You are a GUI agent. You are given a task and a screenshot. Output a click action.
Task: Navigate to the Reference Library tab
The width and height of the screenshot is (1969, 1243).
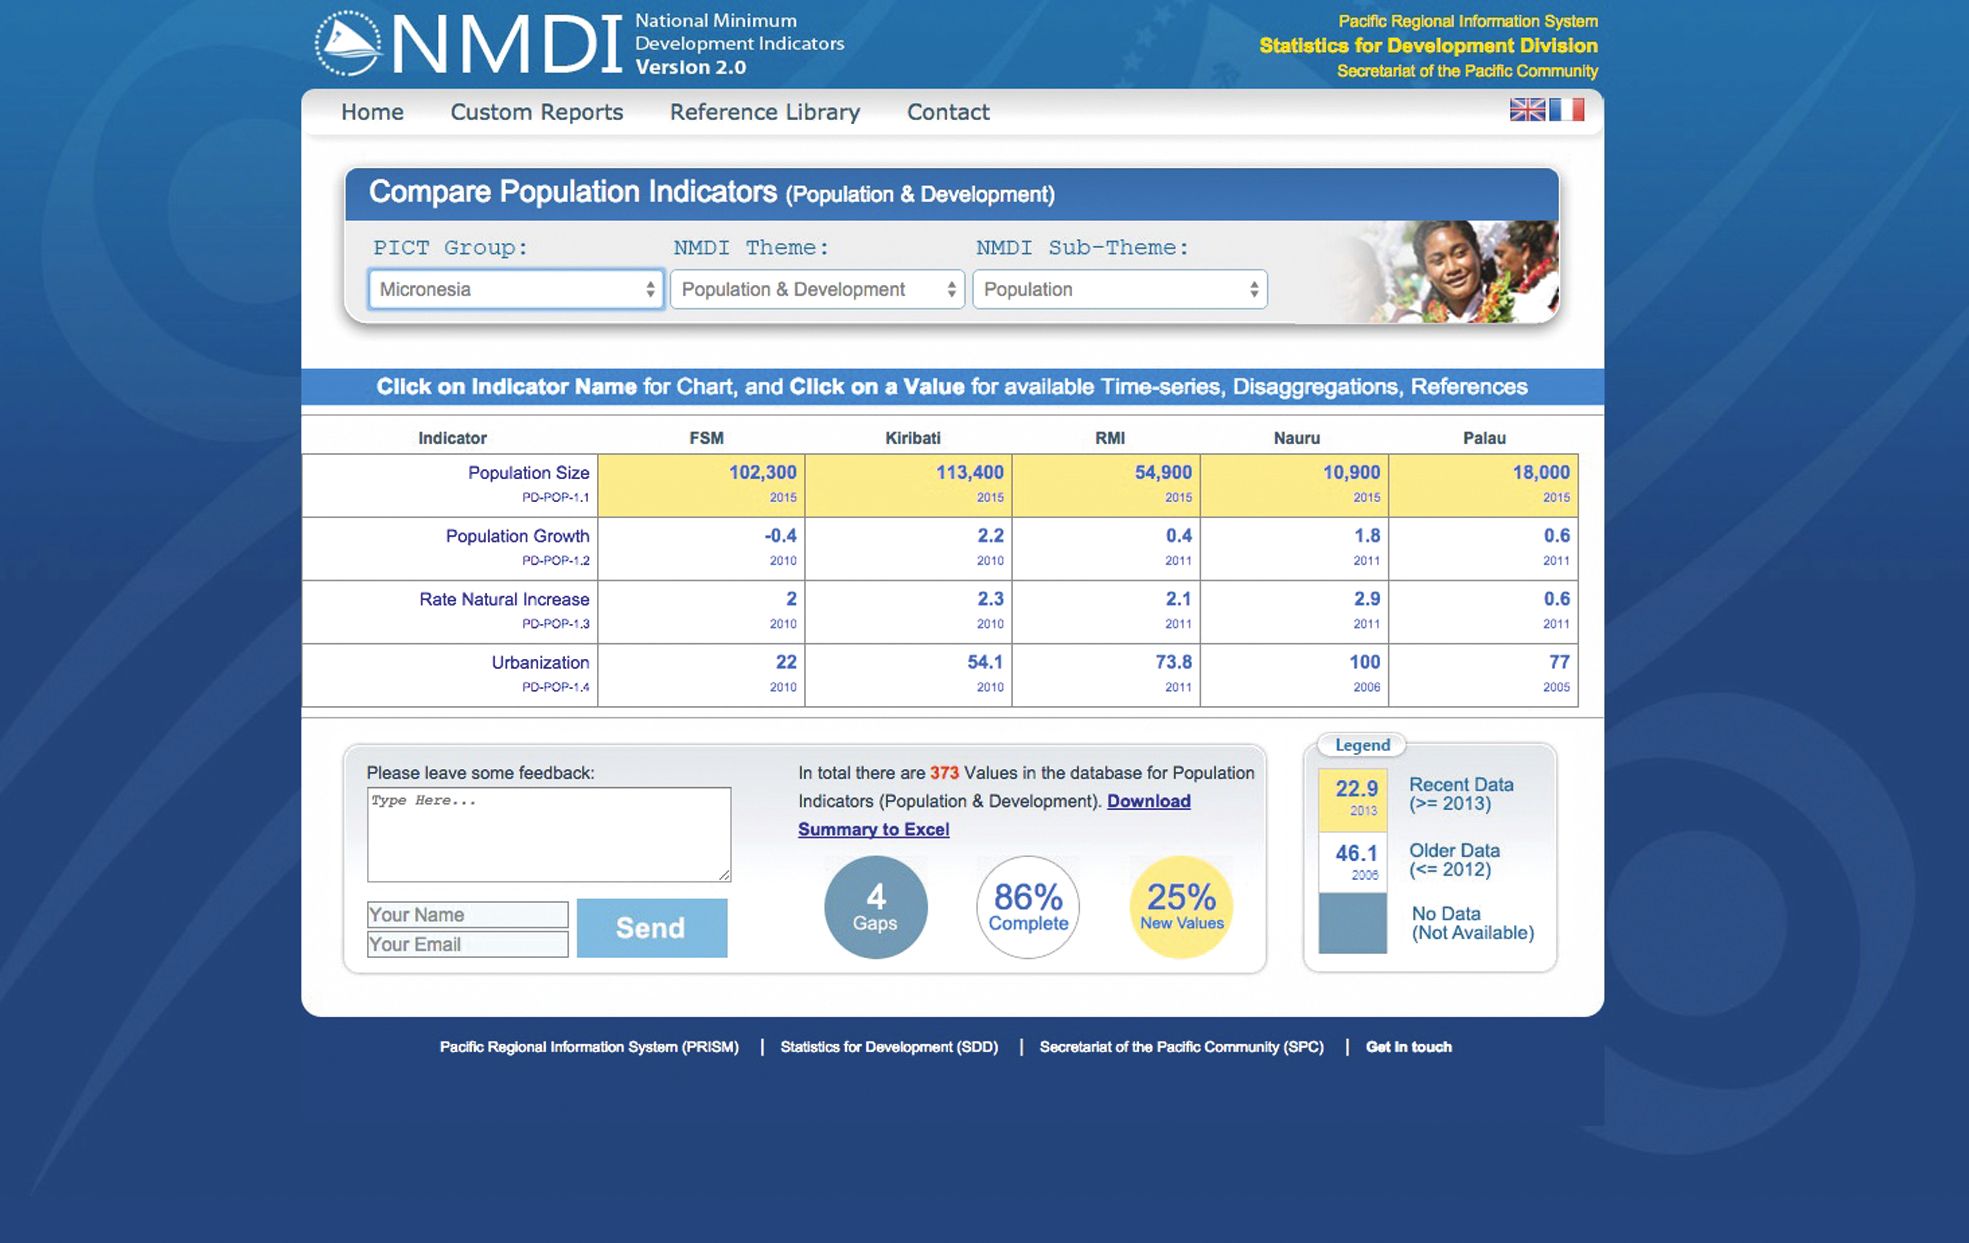(x=763, y=110)
